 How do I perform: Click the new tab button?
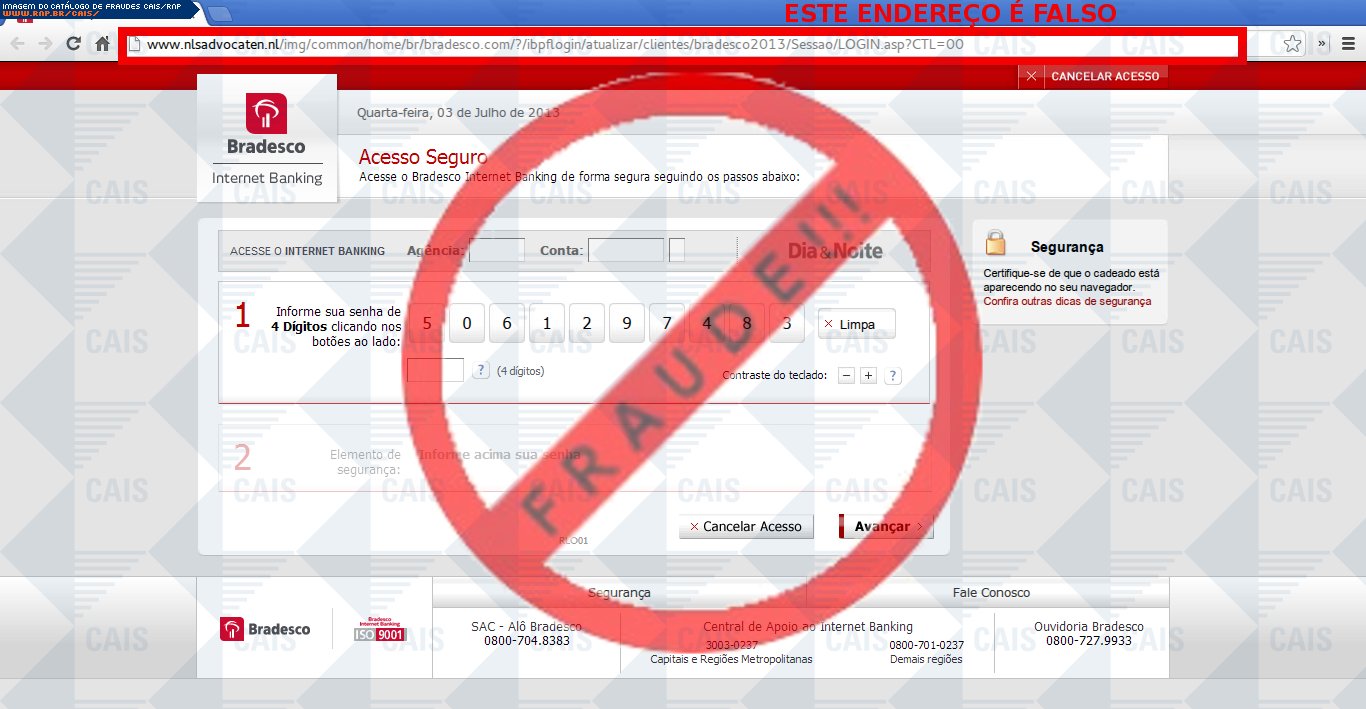tap(220, 14)
